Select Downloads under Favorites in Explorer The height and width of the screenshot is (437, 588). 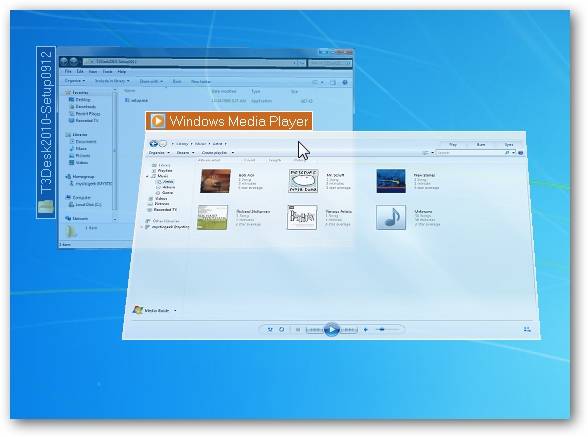pos(83,107)
